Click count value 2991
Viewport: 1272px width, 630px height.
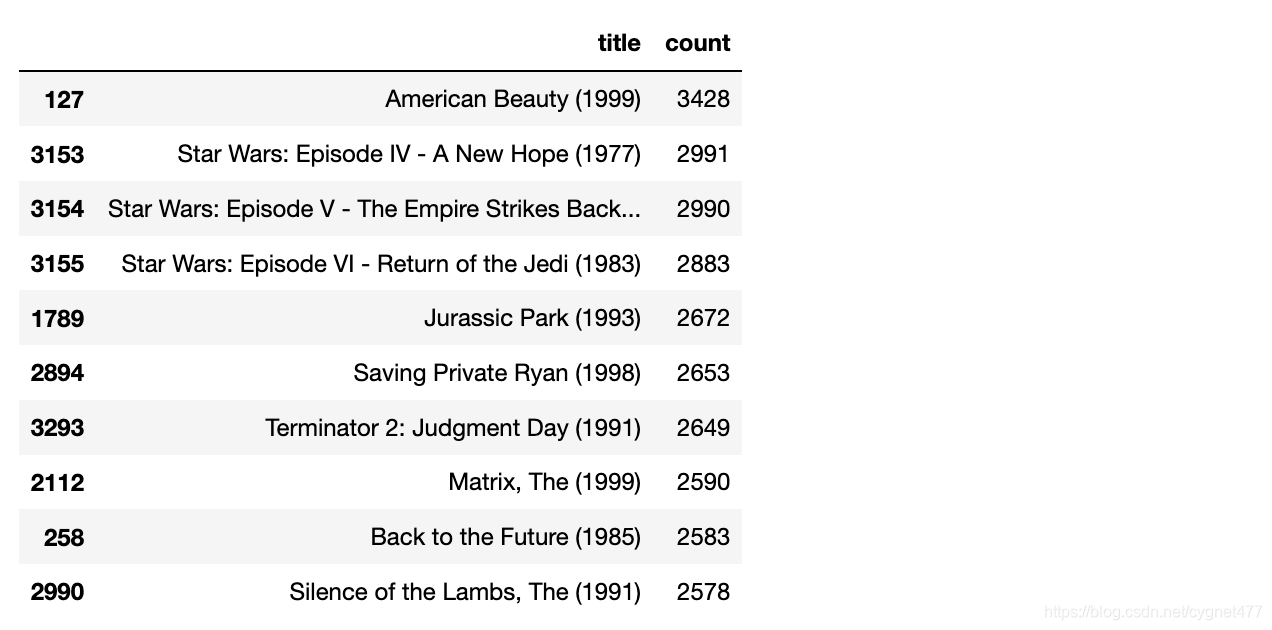(703, 154)
